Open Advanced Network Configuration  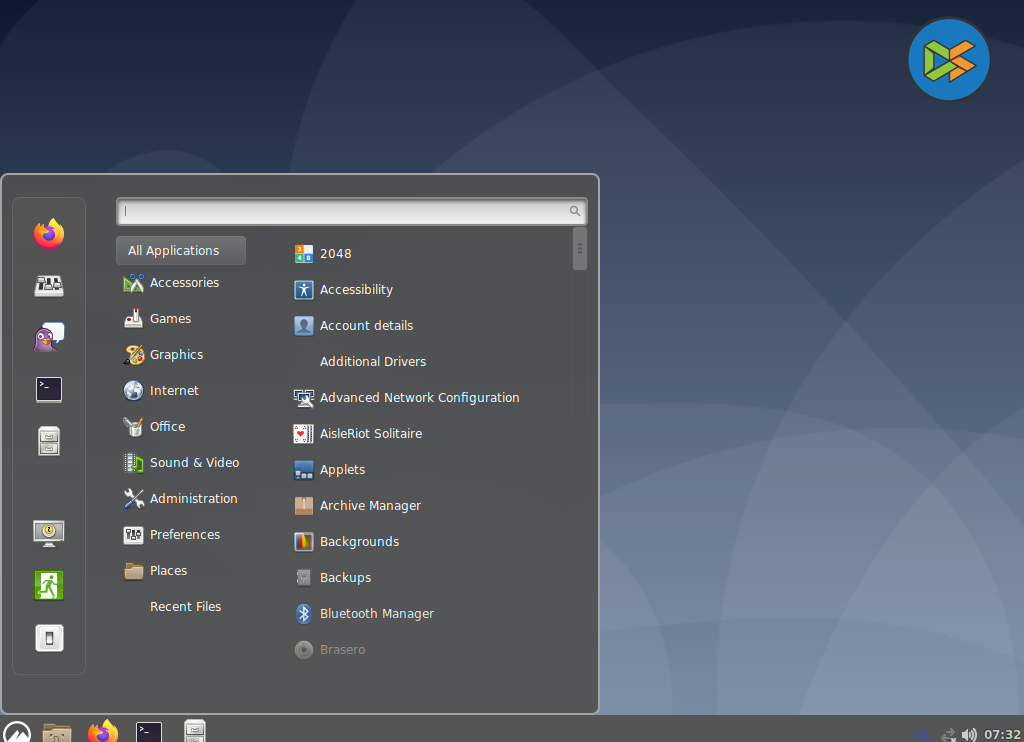(x=419, y=398)
